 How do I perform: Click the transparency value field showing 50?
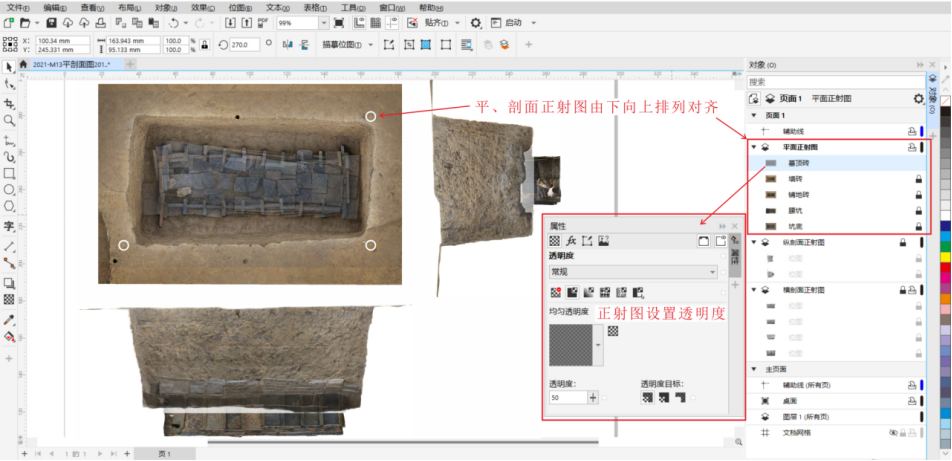coord(567,397)
